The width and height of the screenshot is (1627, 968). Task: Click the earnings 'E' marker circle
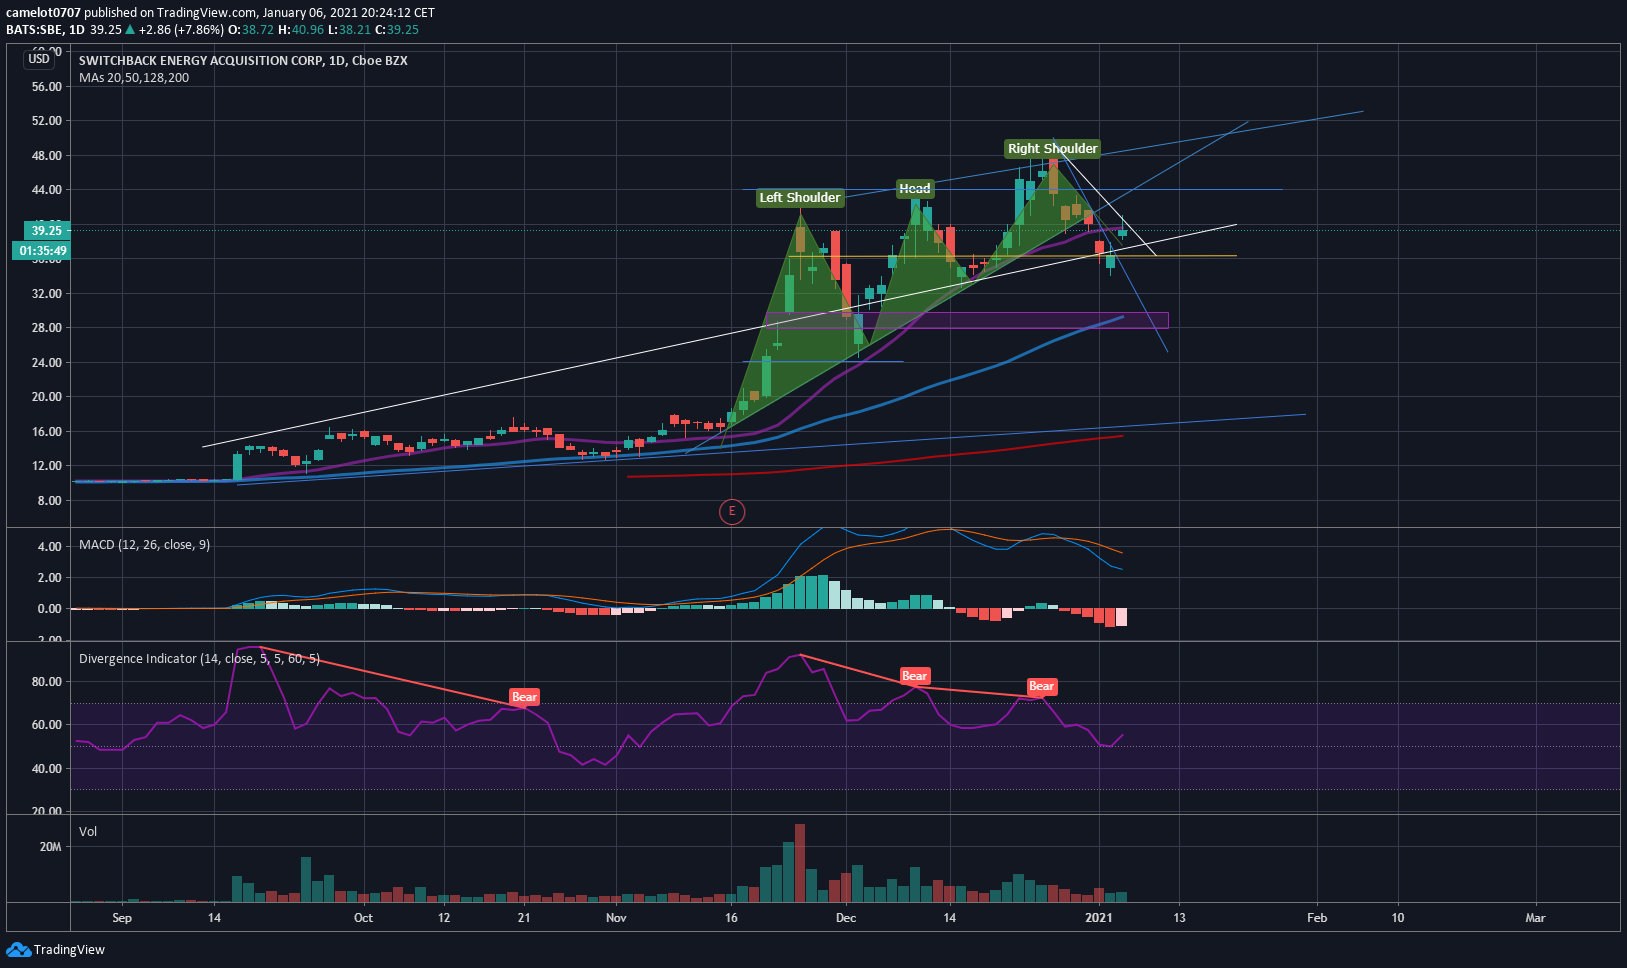(x=732, y=512)
